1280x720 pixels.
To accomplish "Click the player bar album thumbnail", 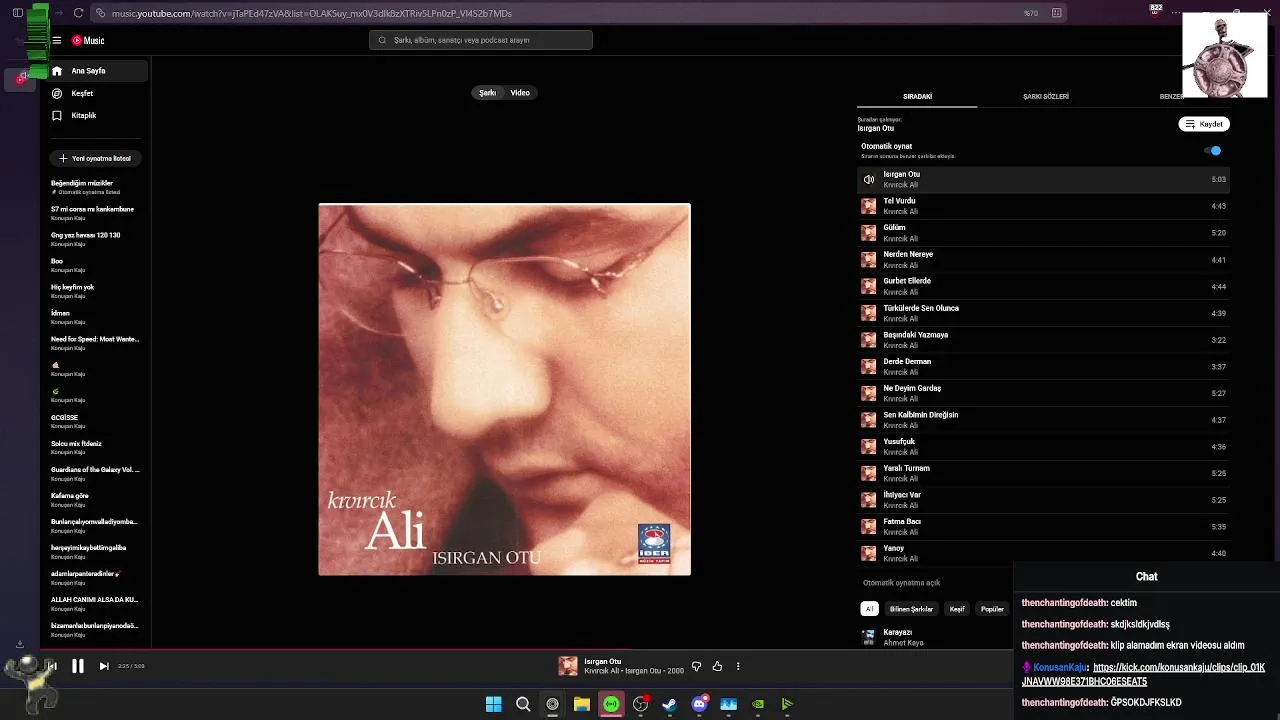I will [x=568, y=666].
